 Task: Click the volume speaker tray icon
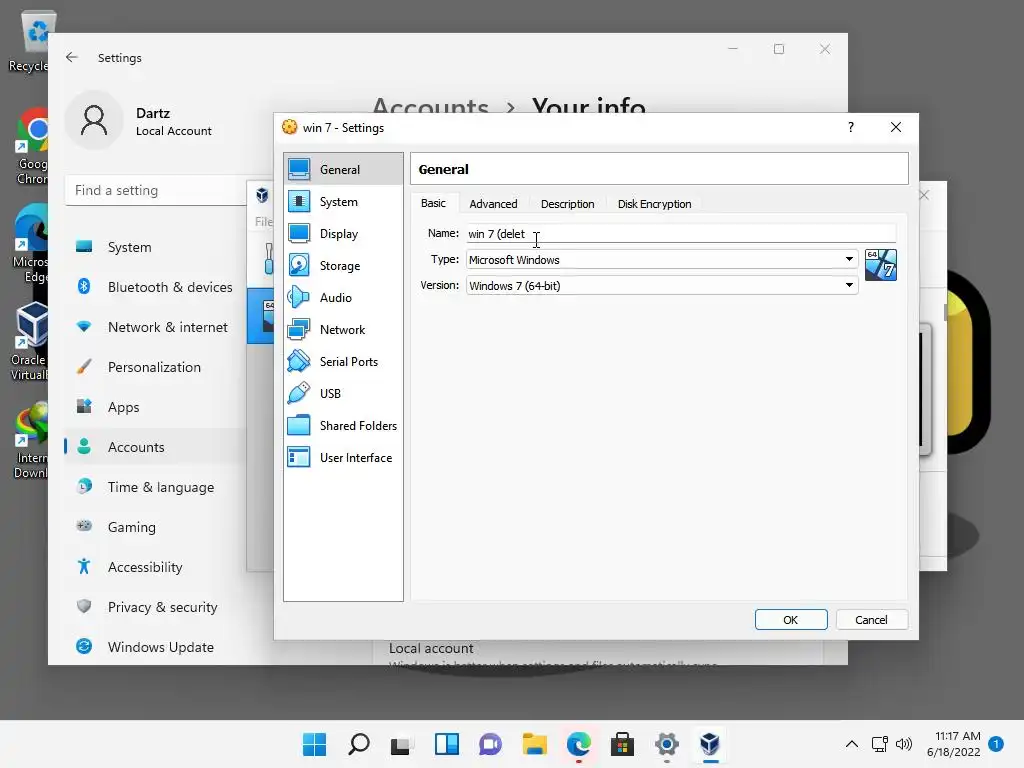tap(904, 744)
